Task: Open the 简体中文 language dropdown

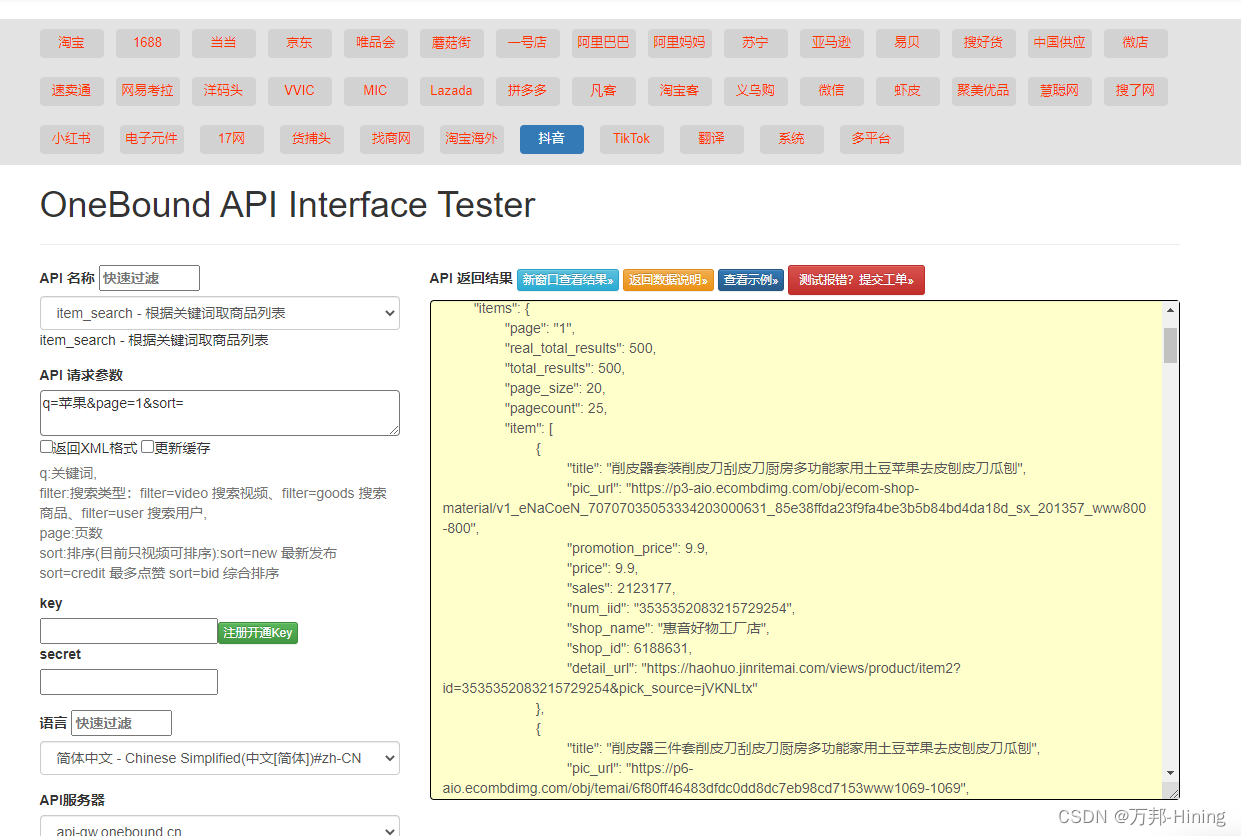Action: point(220,758)
